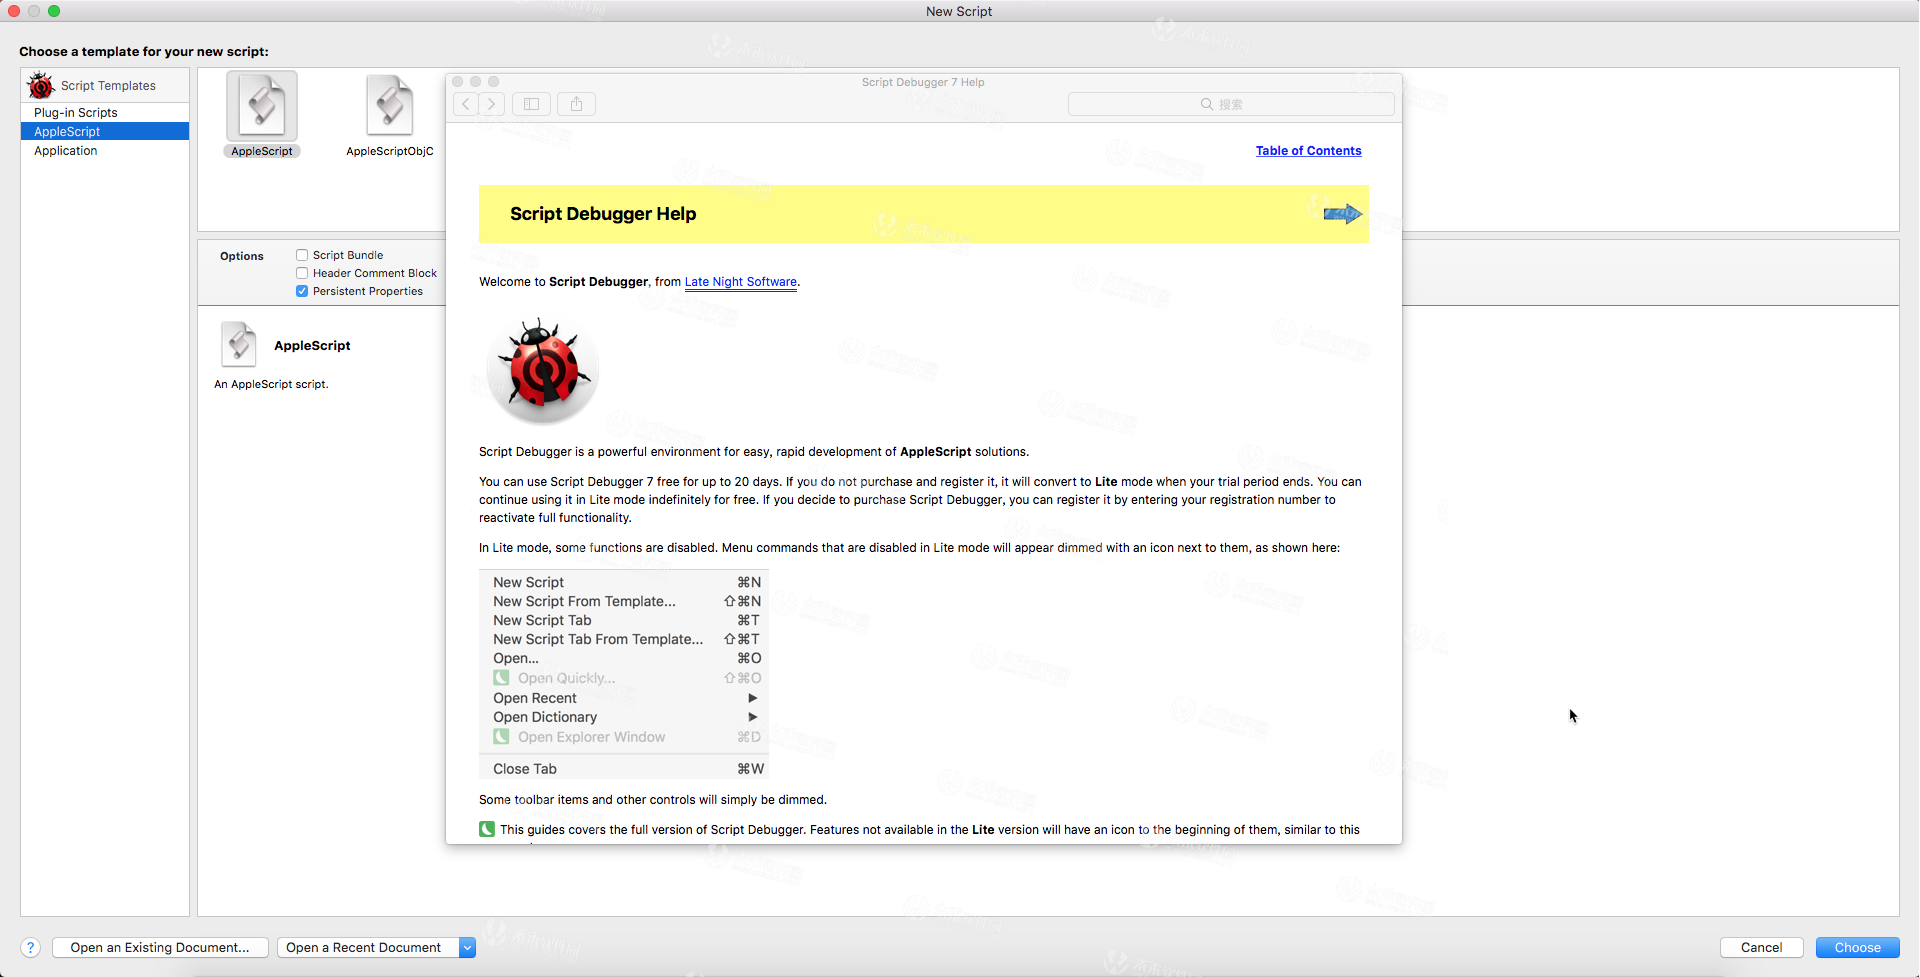
Task: Click the Choose button
Action: click(x=1857, y=948)
